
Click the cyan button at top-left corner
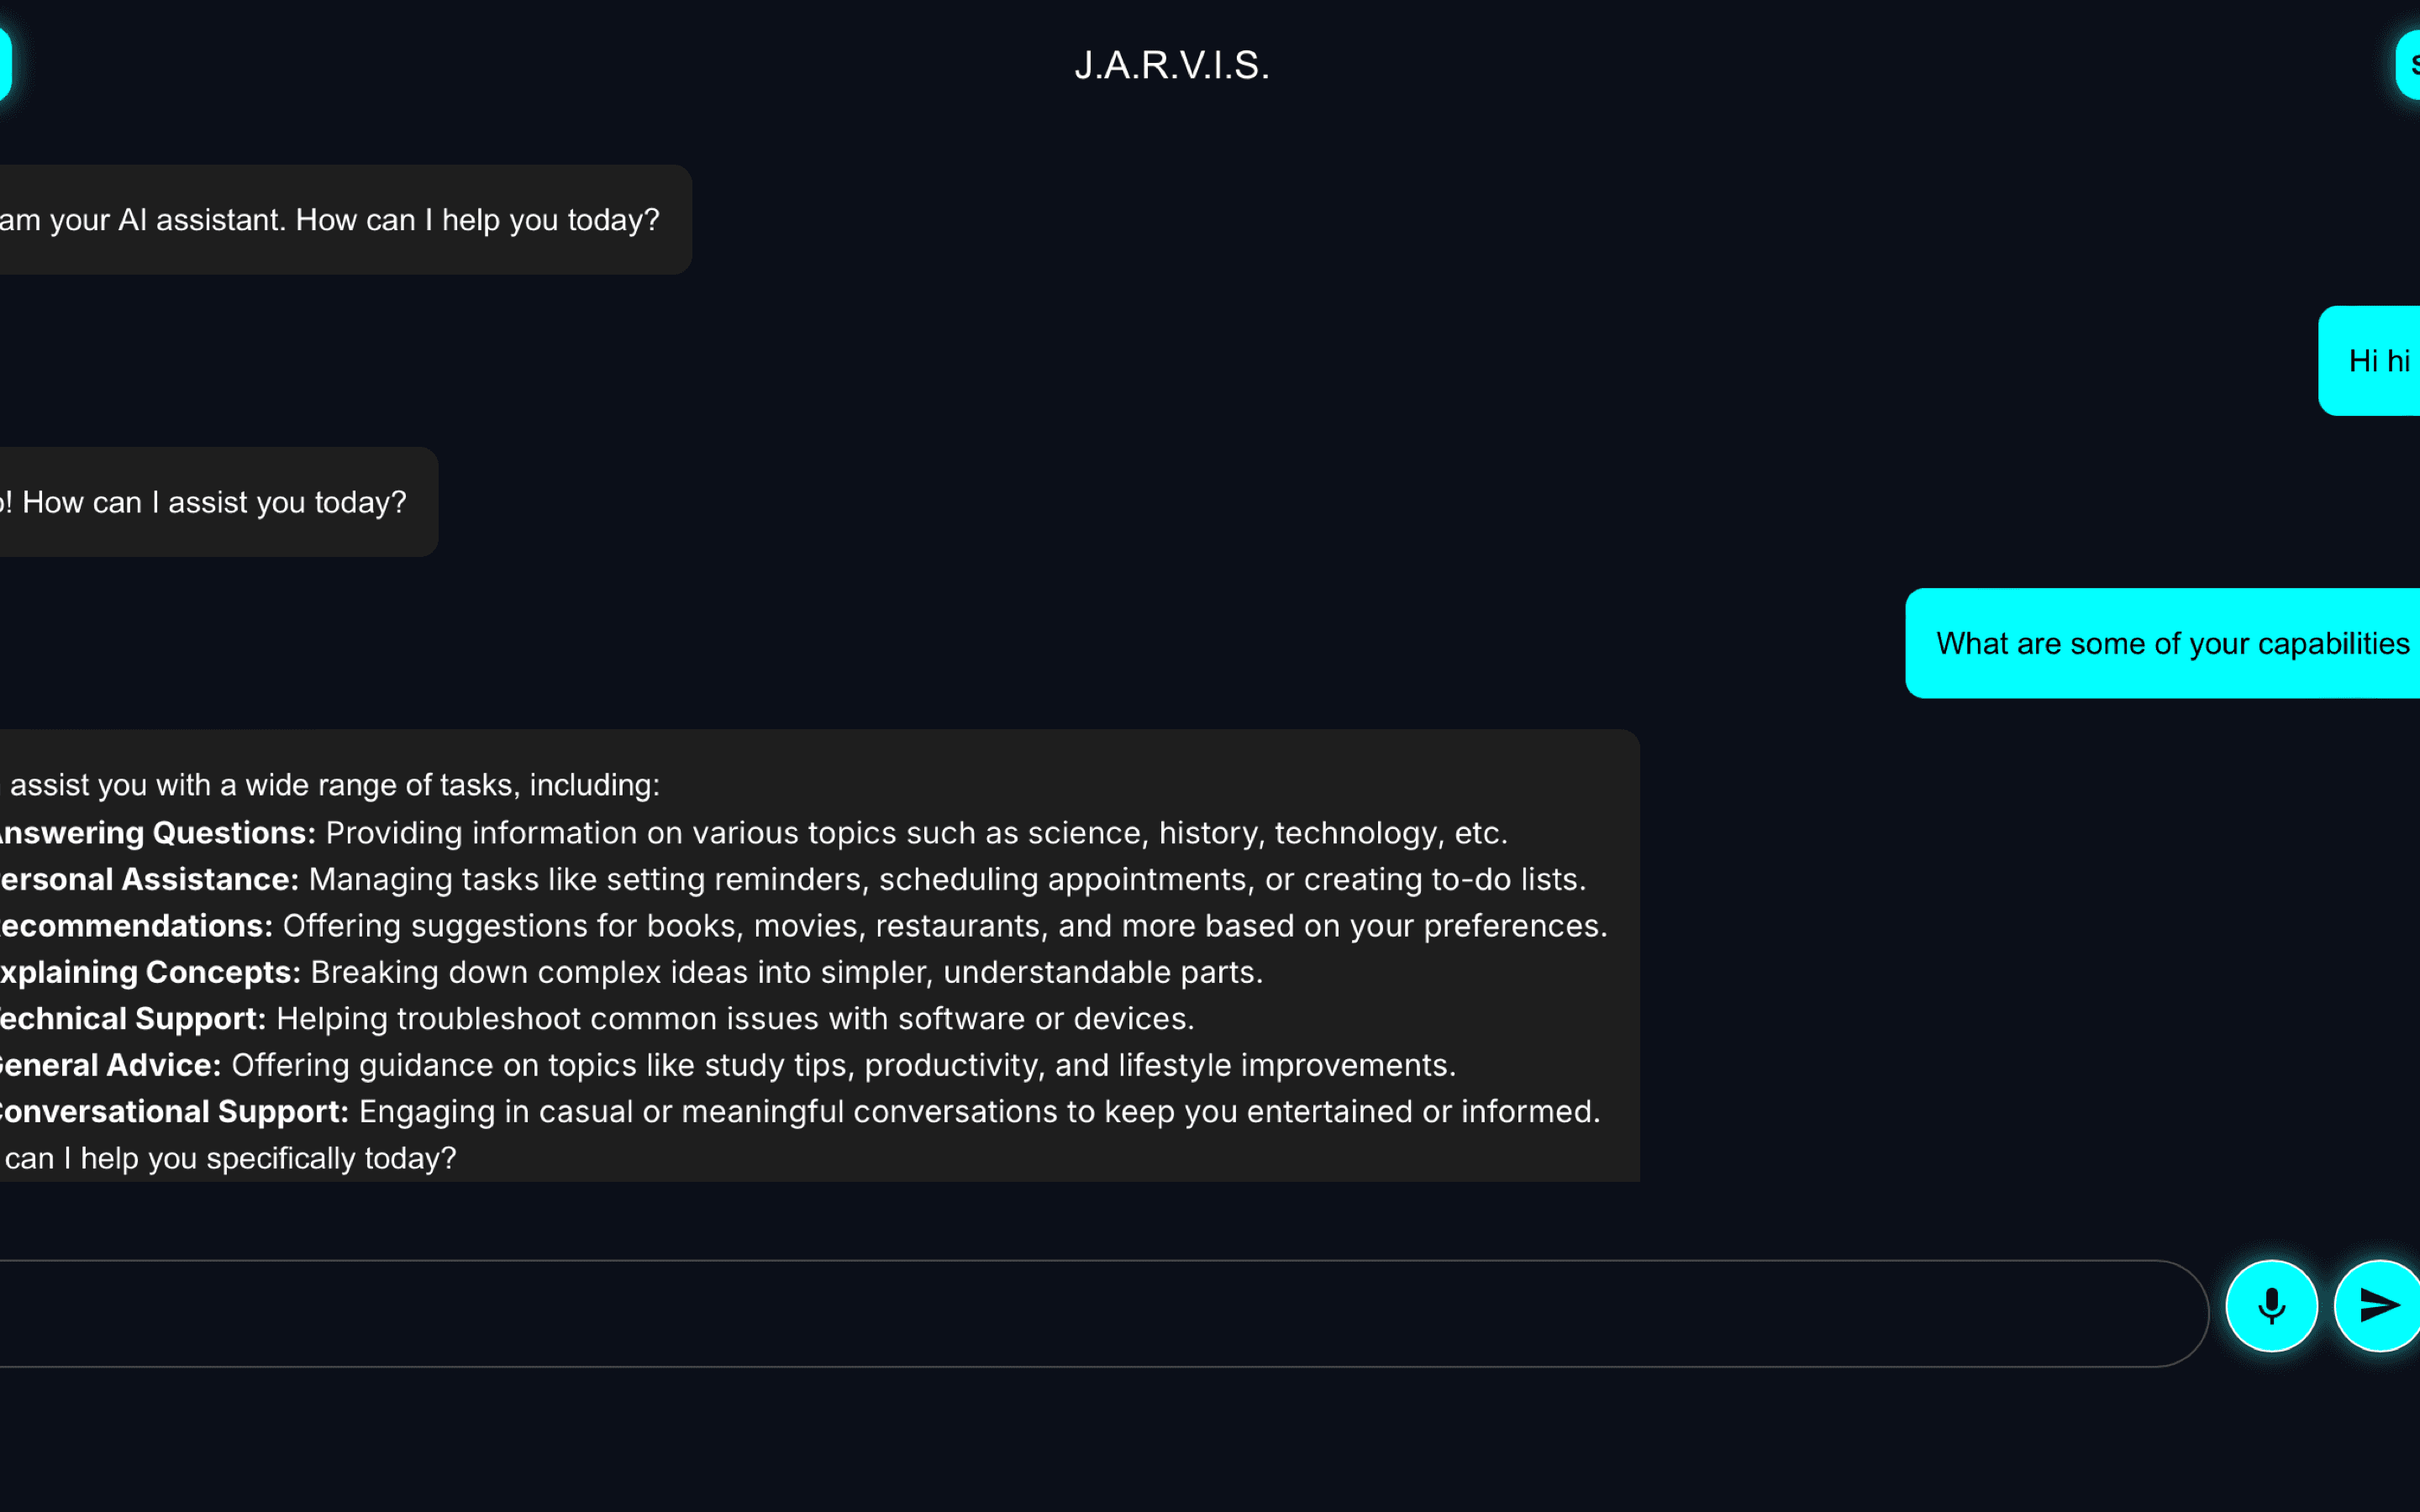coord(4,65)
